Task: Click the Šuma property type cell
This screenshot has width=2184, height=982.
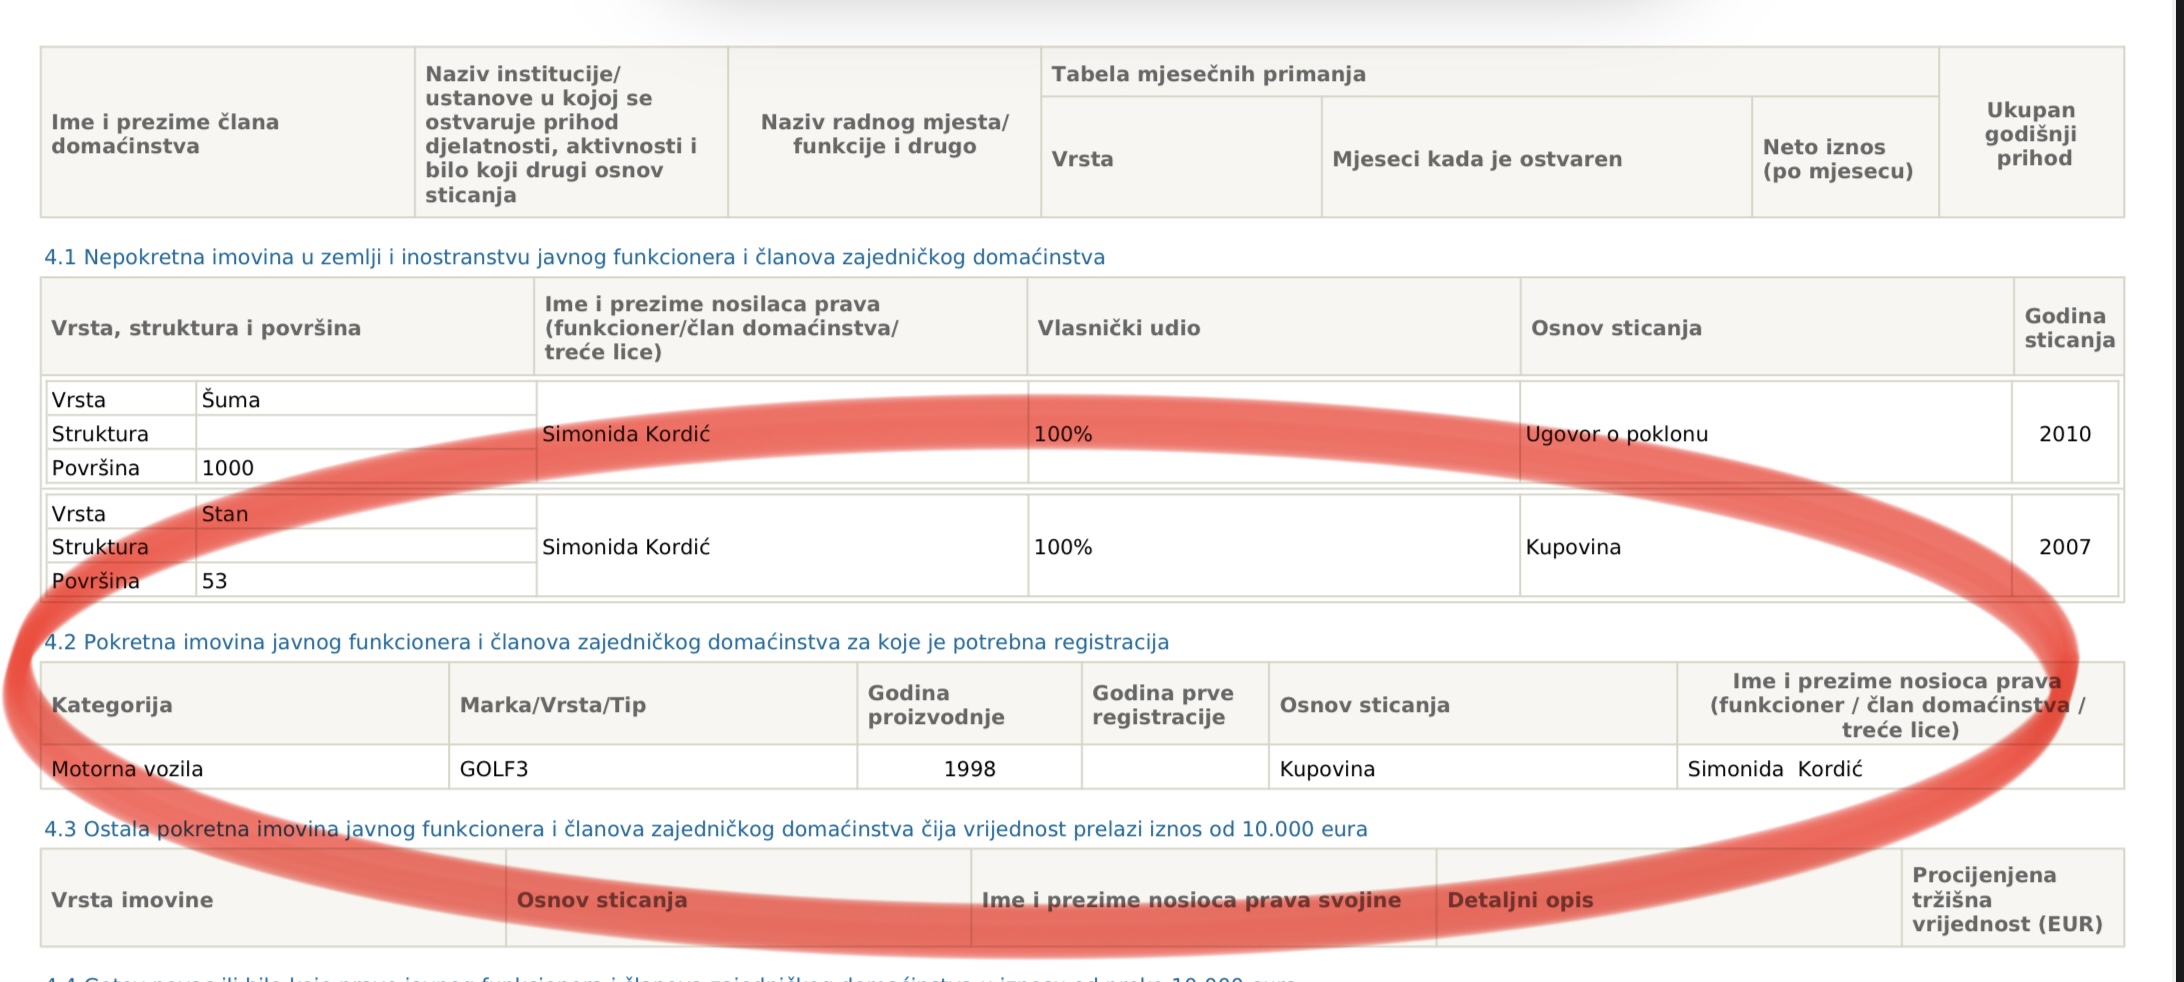Action: click(x=231, y=400)
